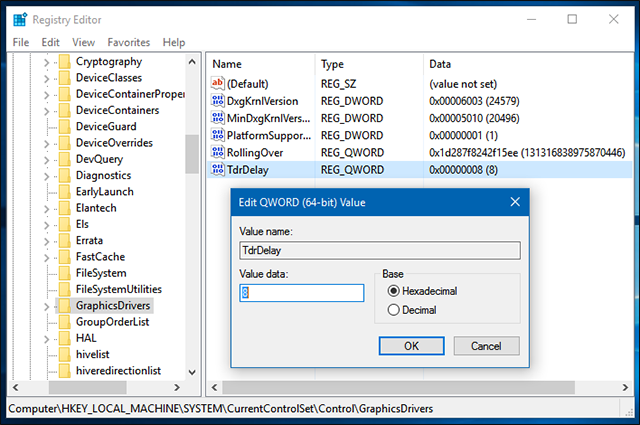Click the DeviceClasses folder icon

coord(65,78)
